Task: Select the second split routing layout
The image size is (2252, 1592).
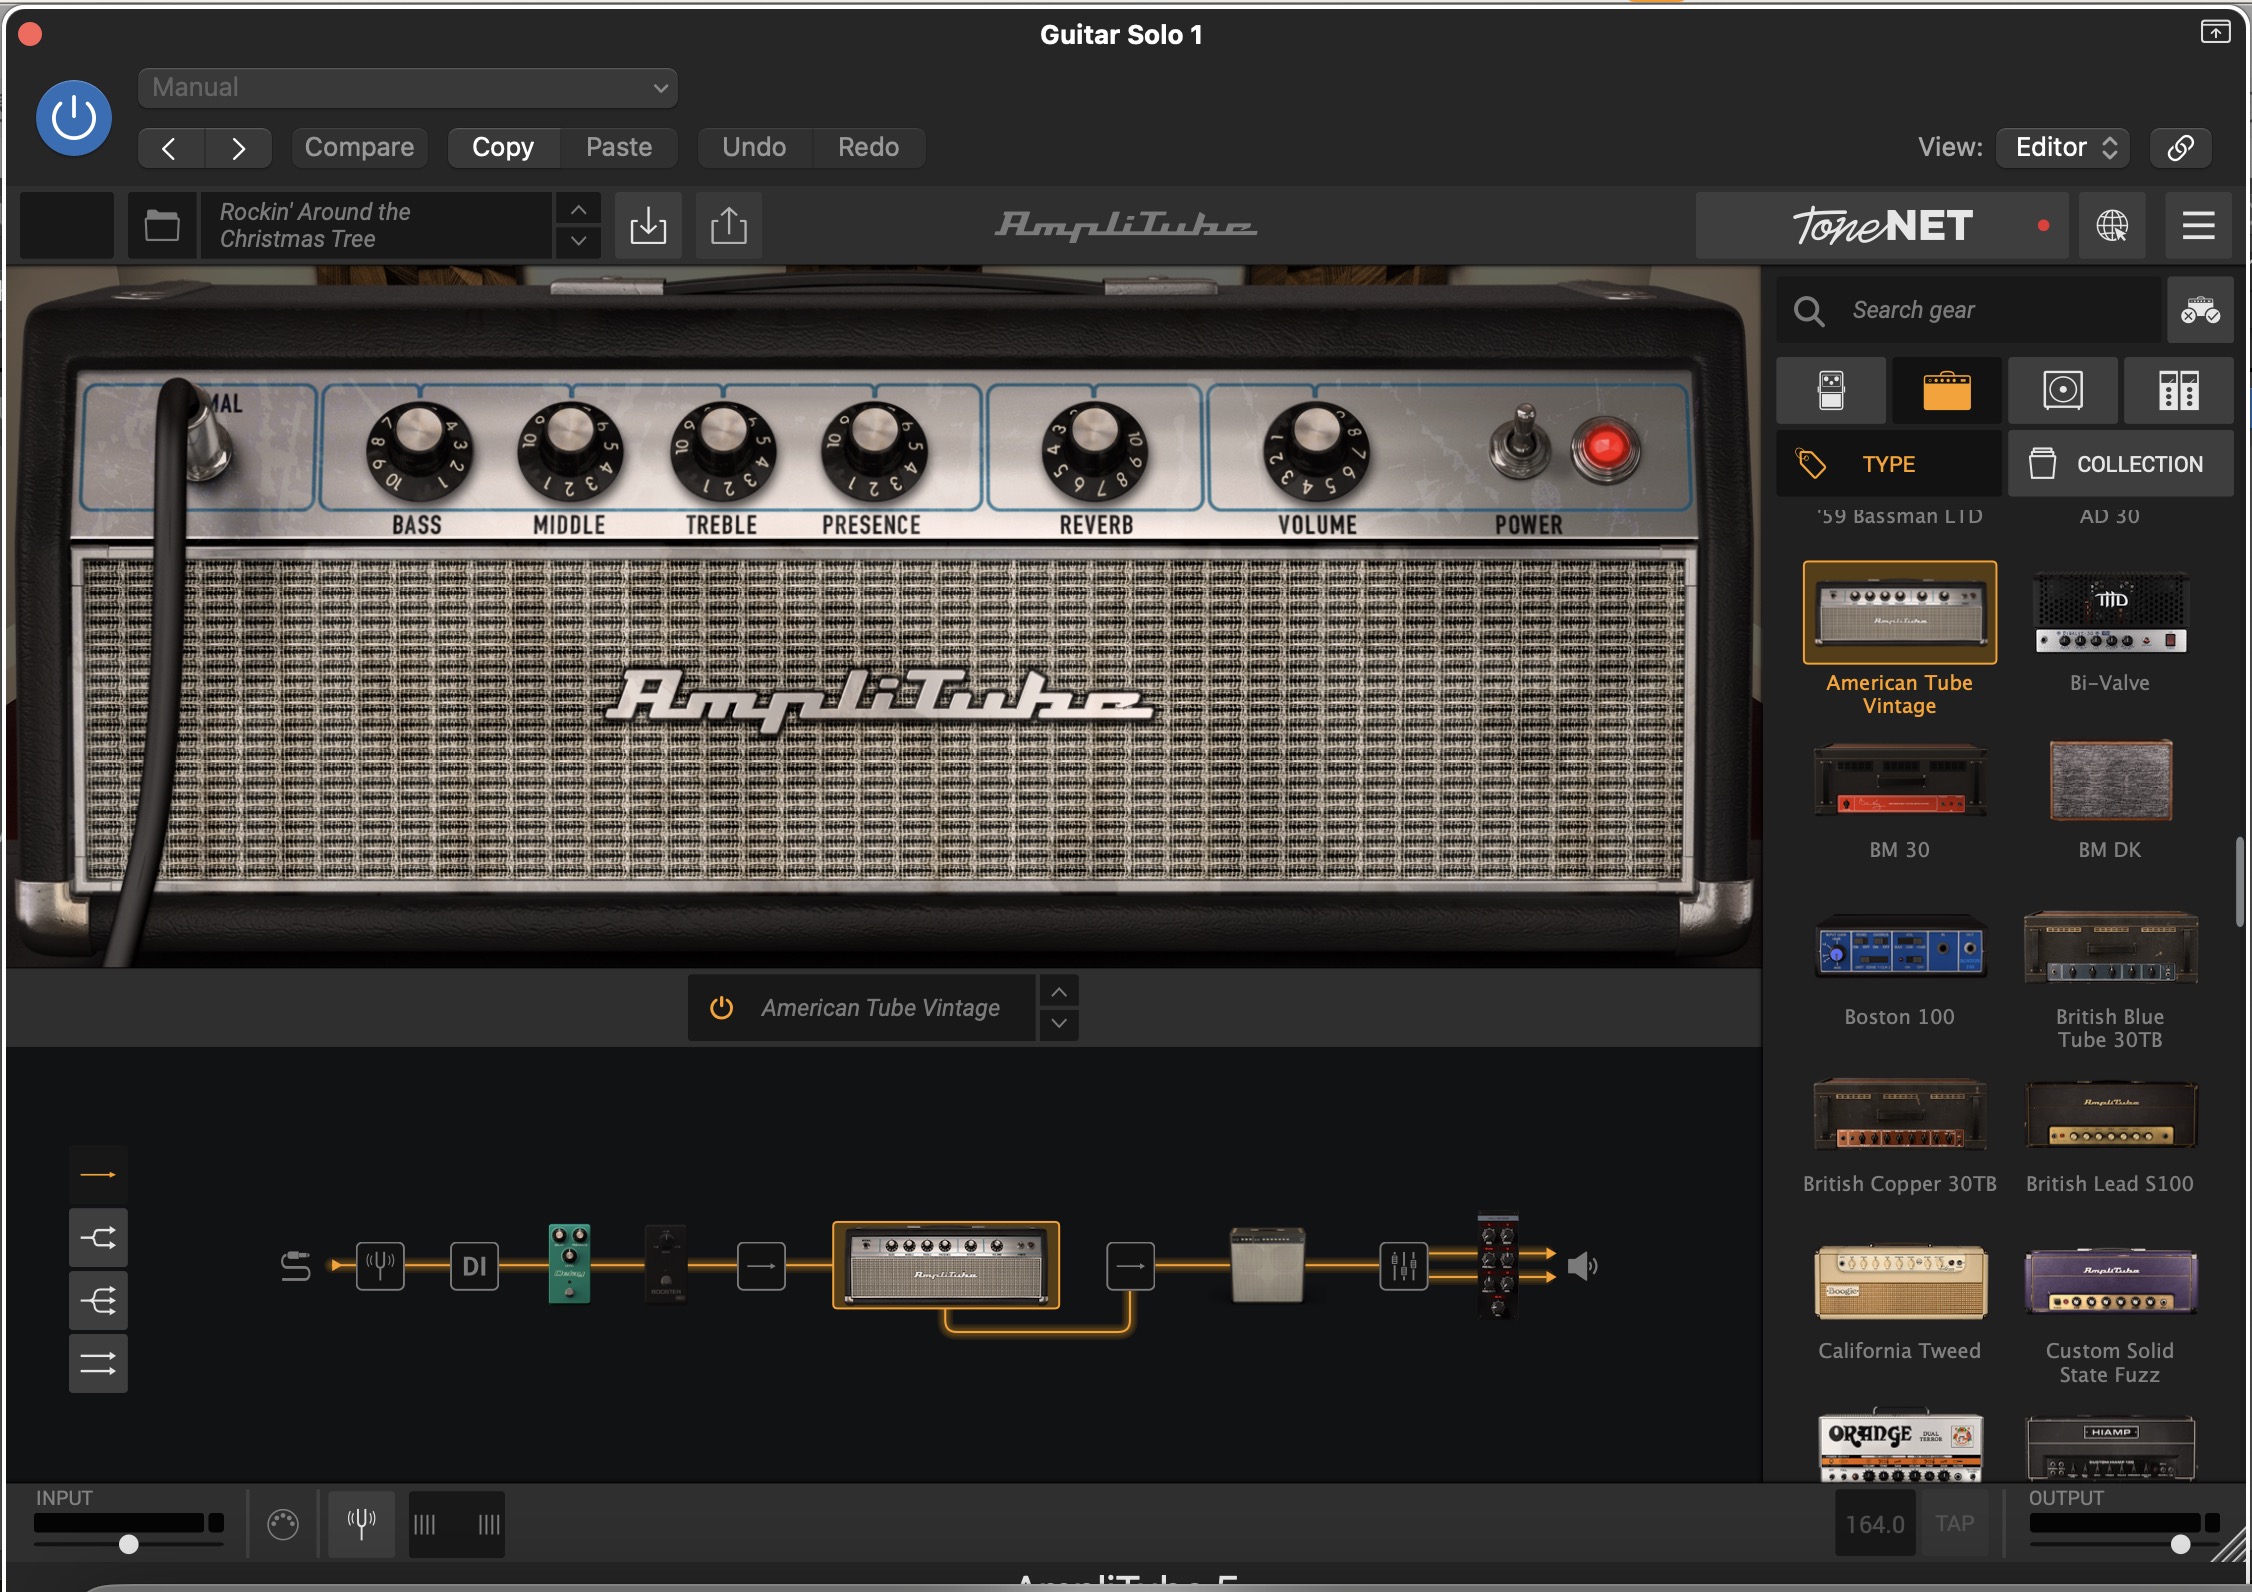Action: point(98,1238)
